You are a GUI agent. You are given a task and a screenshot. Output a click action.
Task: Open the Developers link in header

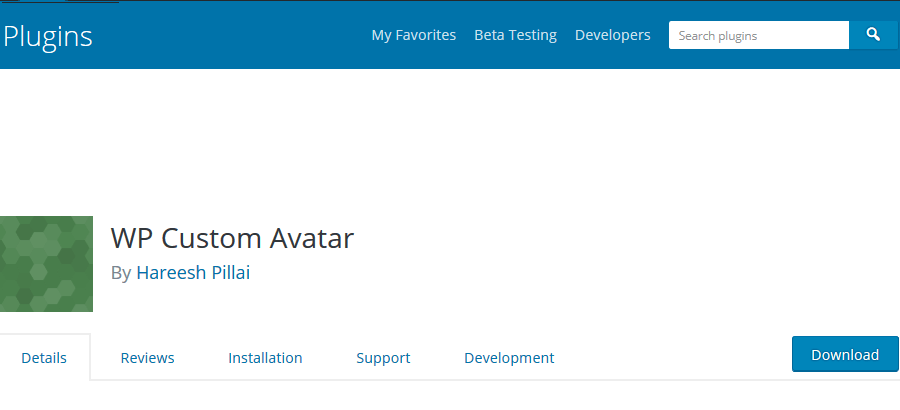[x=612, y=35]
